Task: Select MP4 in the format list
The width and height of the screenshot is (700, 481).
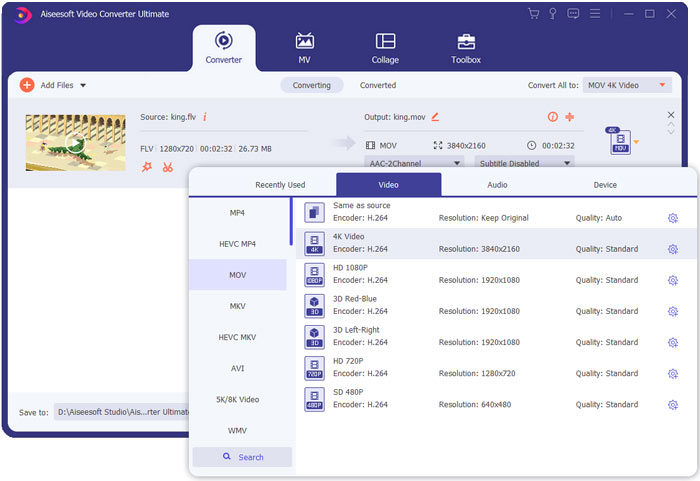Action: [x=238, y=213]
